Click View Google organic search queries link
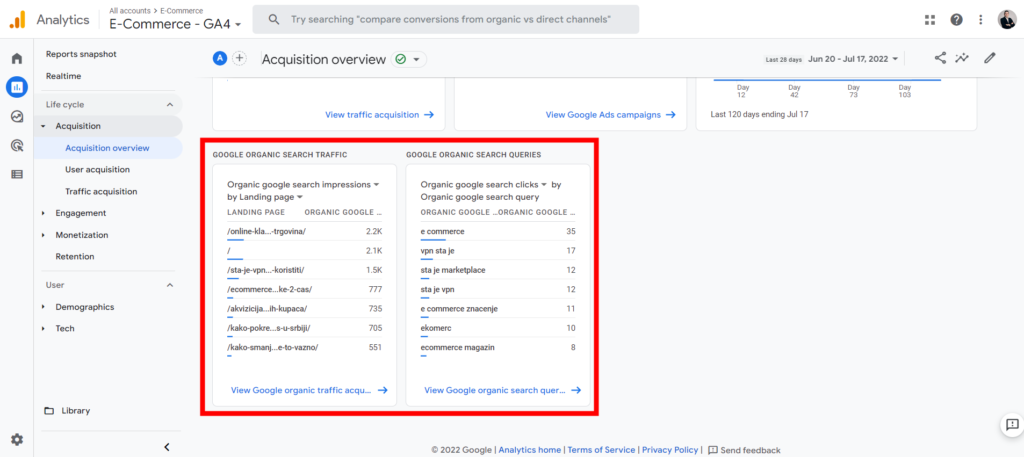 tap(503, 390)
